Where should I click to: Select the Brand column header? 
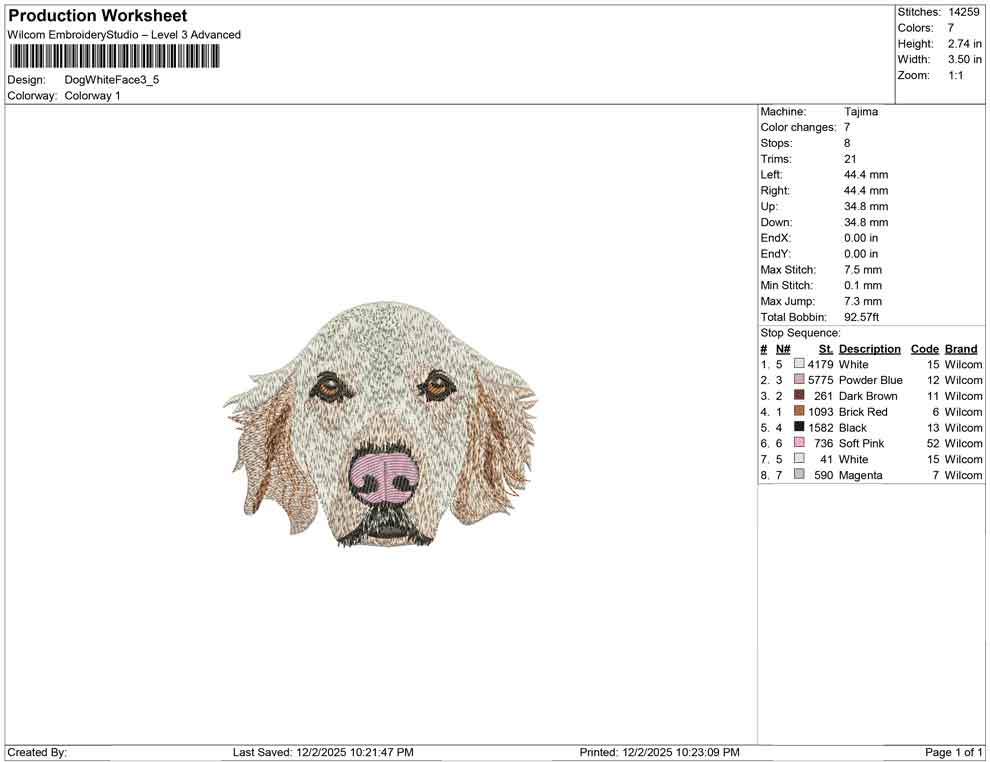[960, 348]
